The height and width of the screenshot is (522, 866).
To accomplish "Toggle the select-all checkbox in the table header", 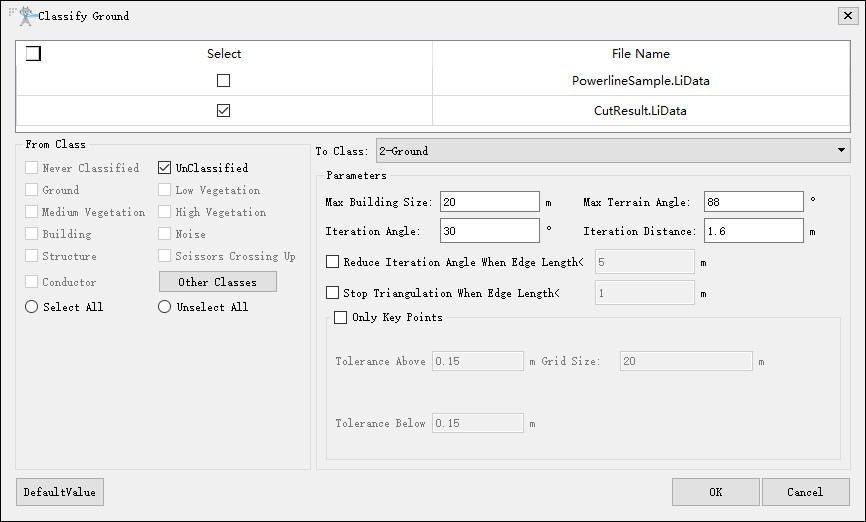I will click(33, 54).
